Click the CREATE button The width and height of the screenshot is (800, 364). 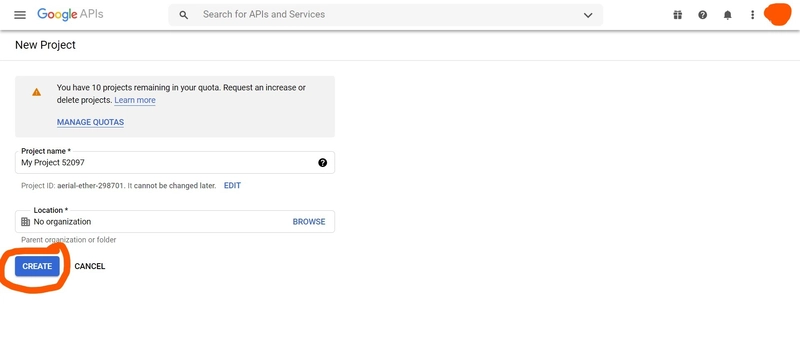coord(37,266)
